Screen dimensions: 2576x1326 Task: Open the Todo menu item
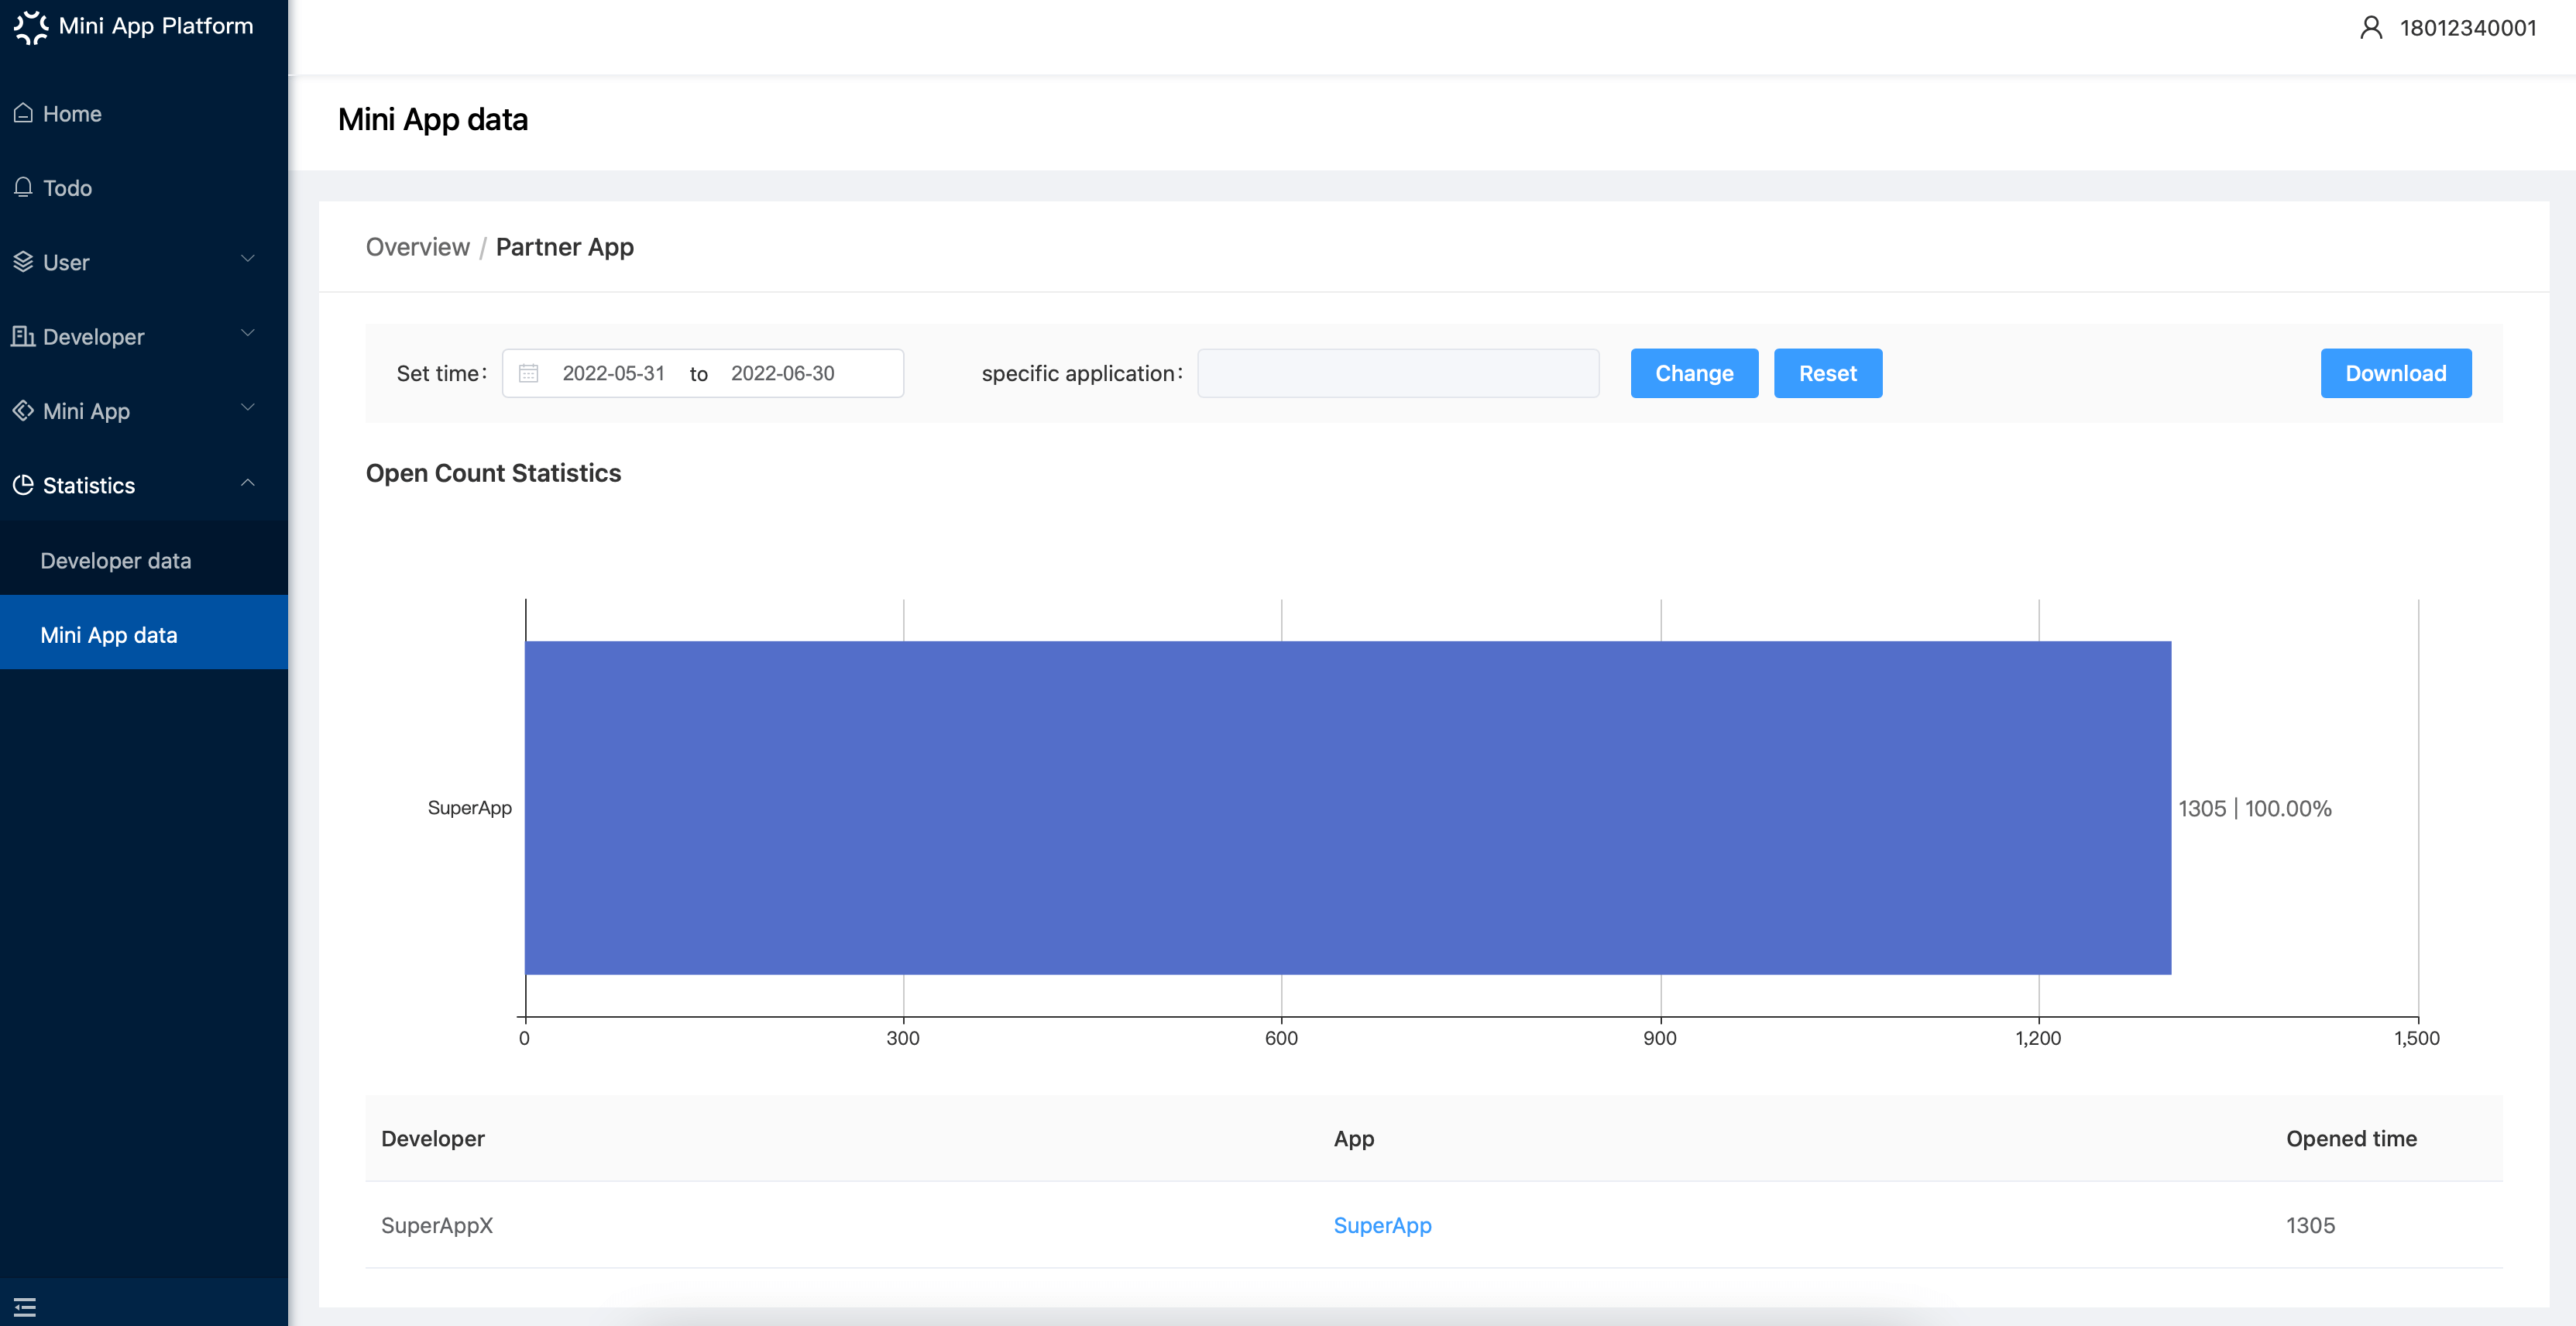[x=144, y=187]
